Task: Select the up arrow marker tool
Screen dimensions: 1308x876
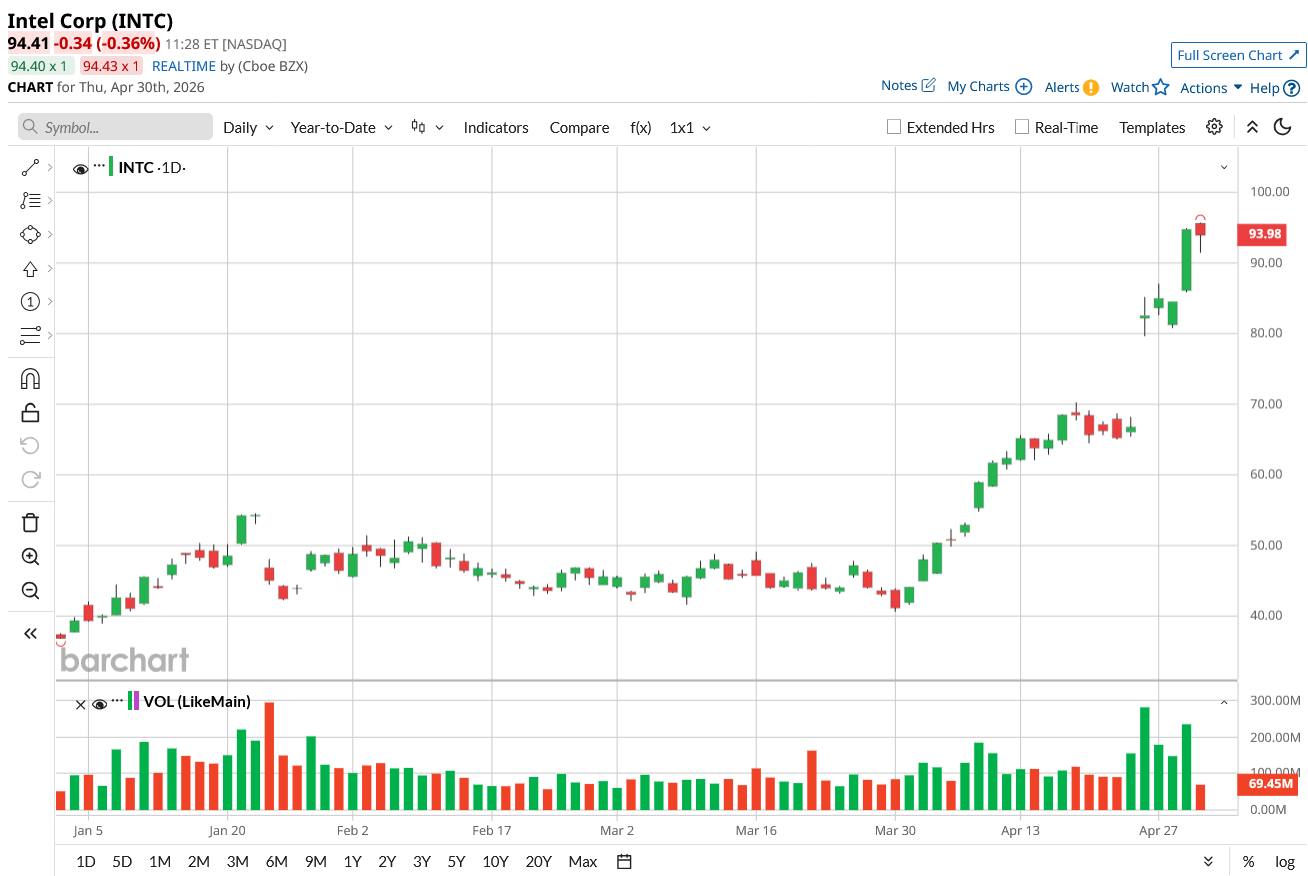Action: coord(30,268)
